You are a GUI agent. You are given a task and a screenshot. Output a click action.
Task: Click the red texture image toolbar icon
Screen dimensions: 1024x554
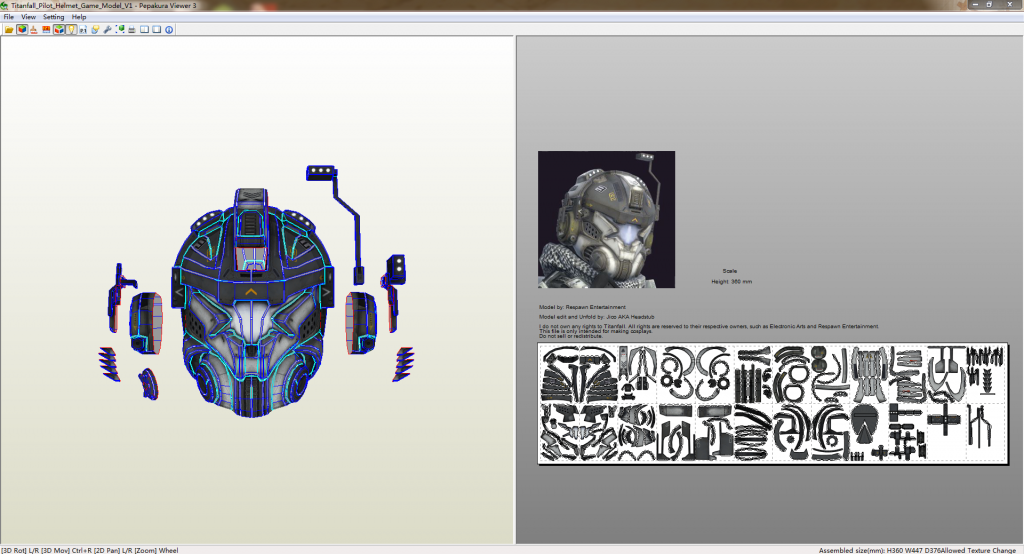(x=46, y=29)
